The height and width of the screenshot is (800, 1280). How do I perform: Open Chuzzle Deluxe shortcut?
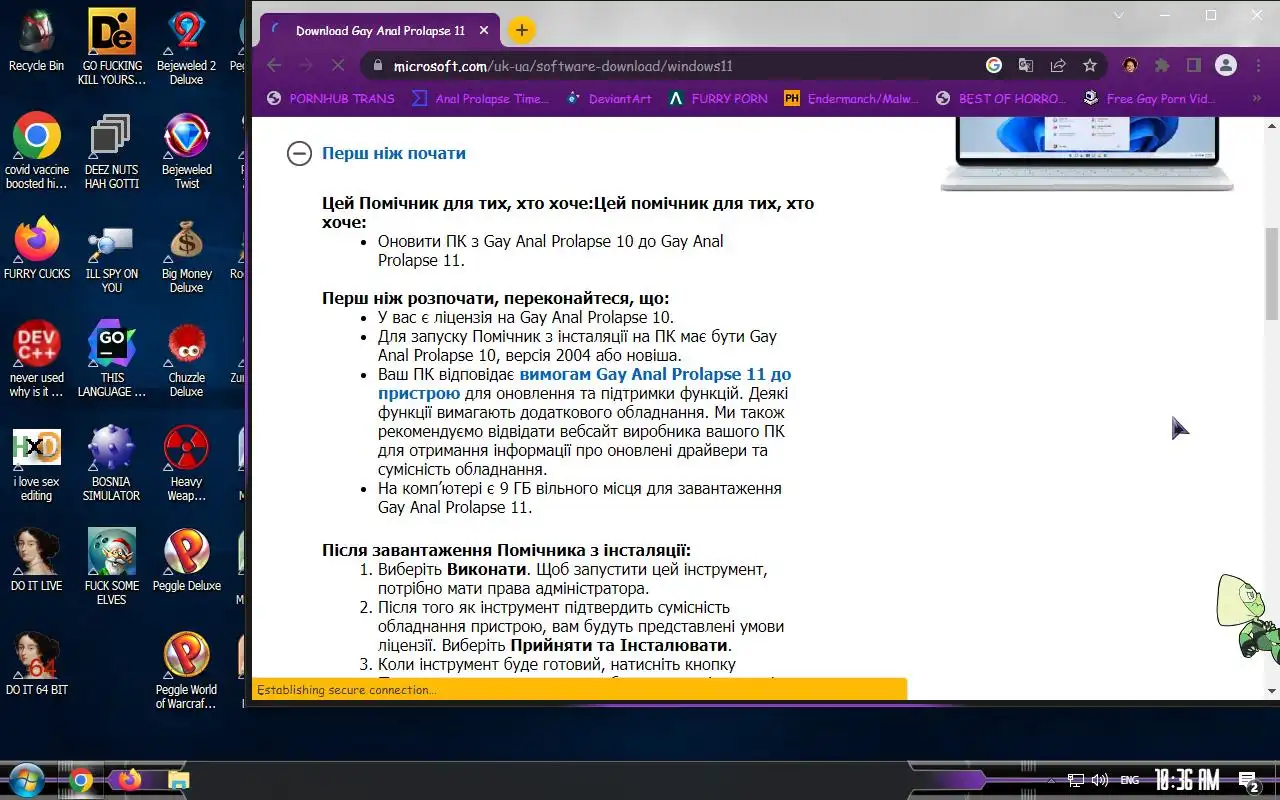[x=187, y=360]
